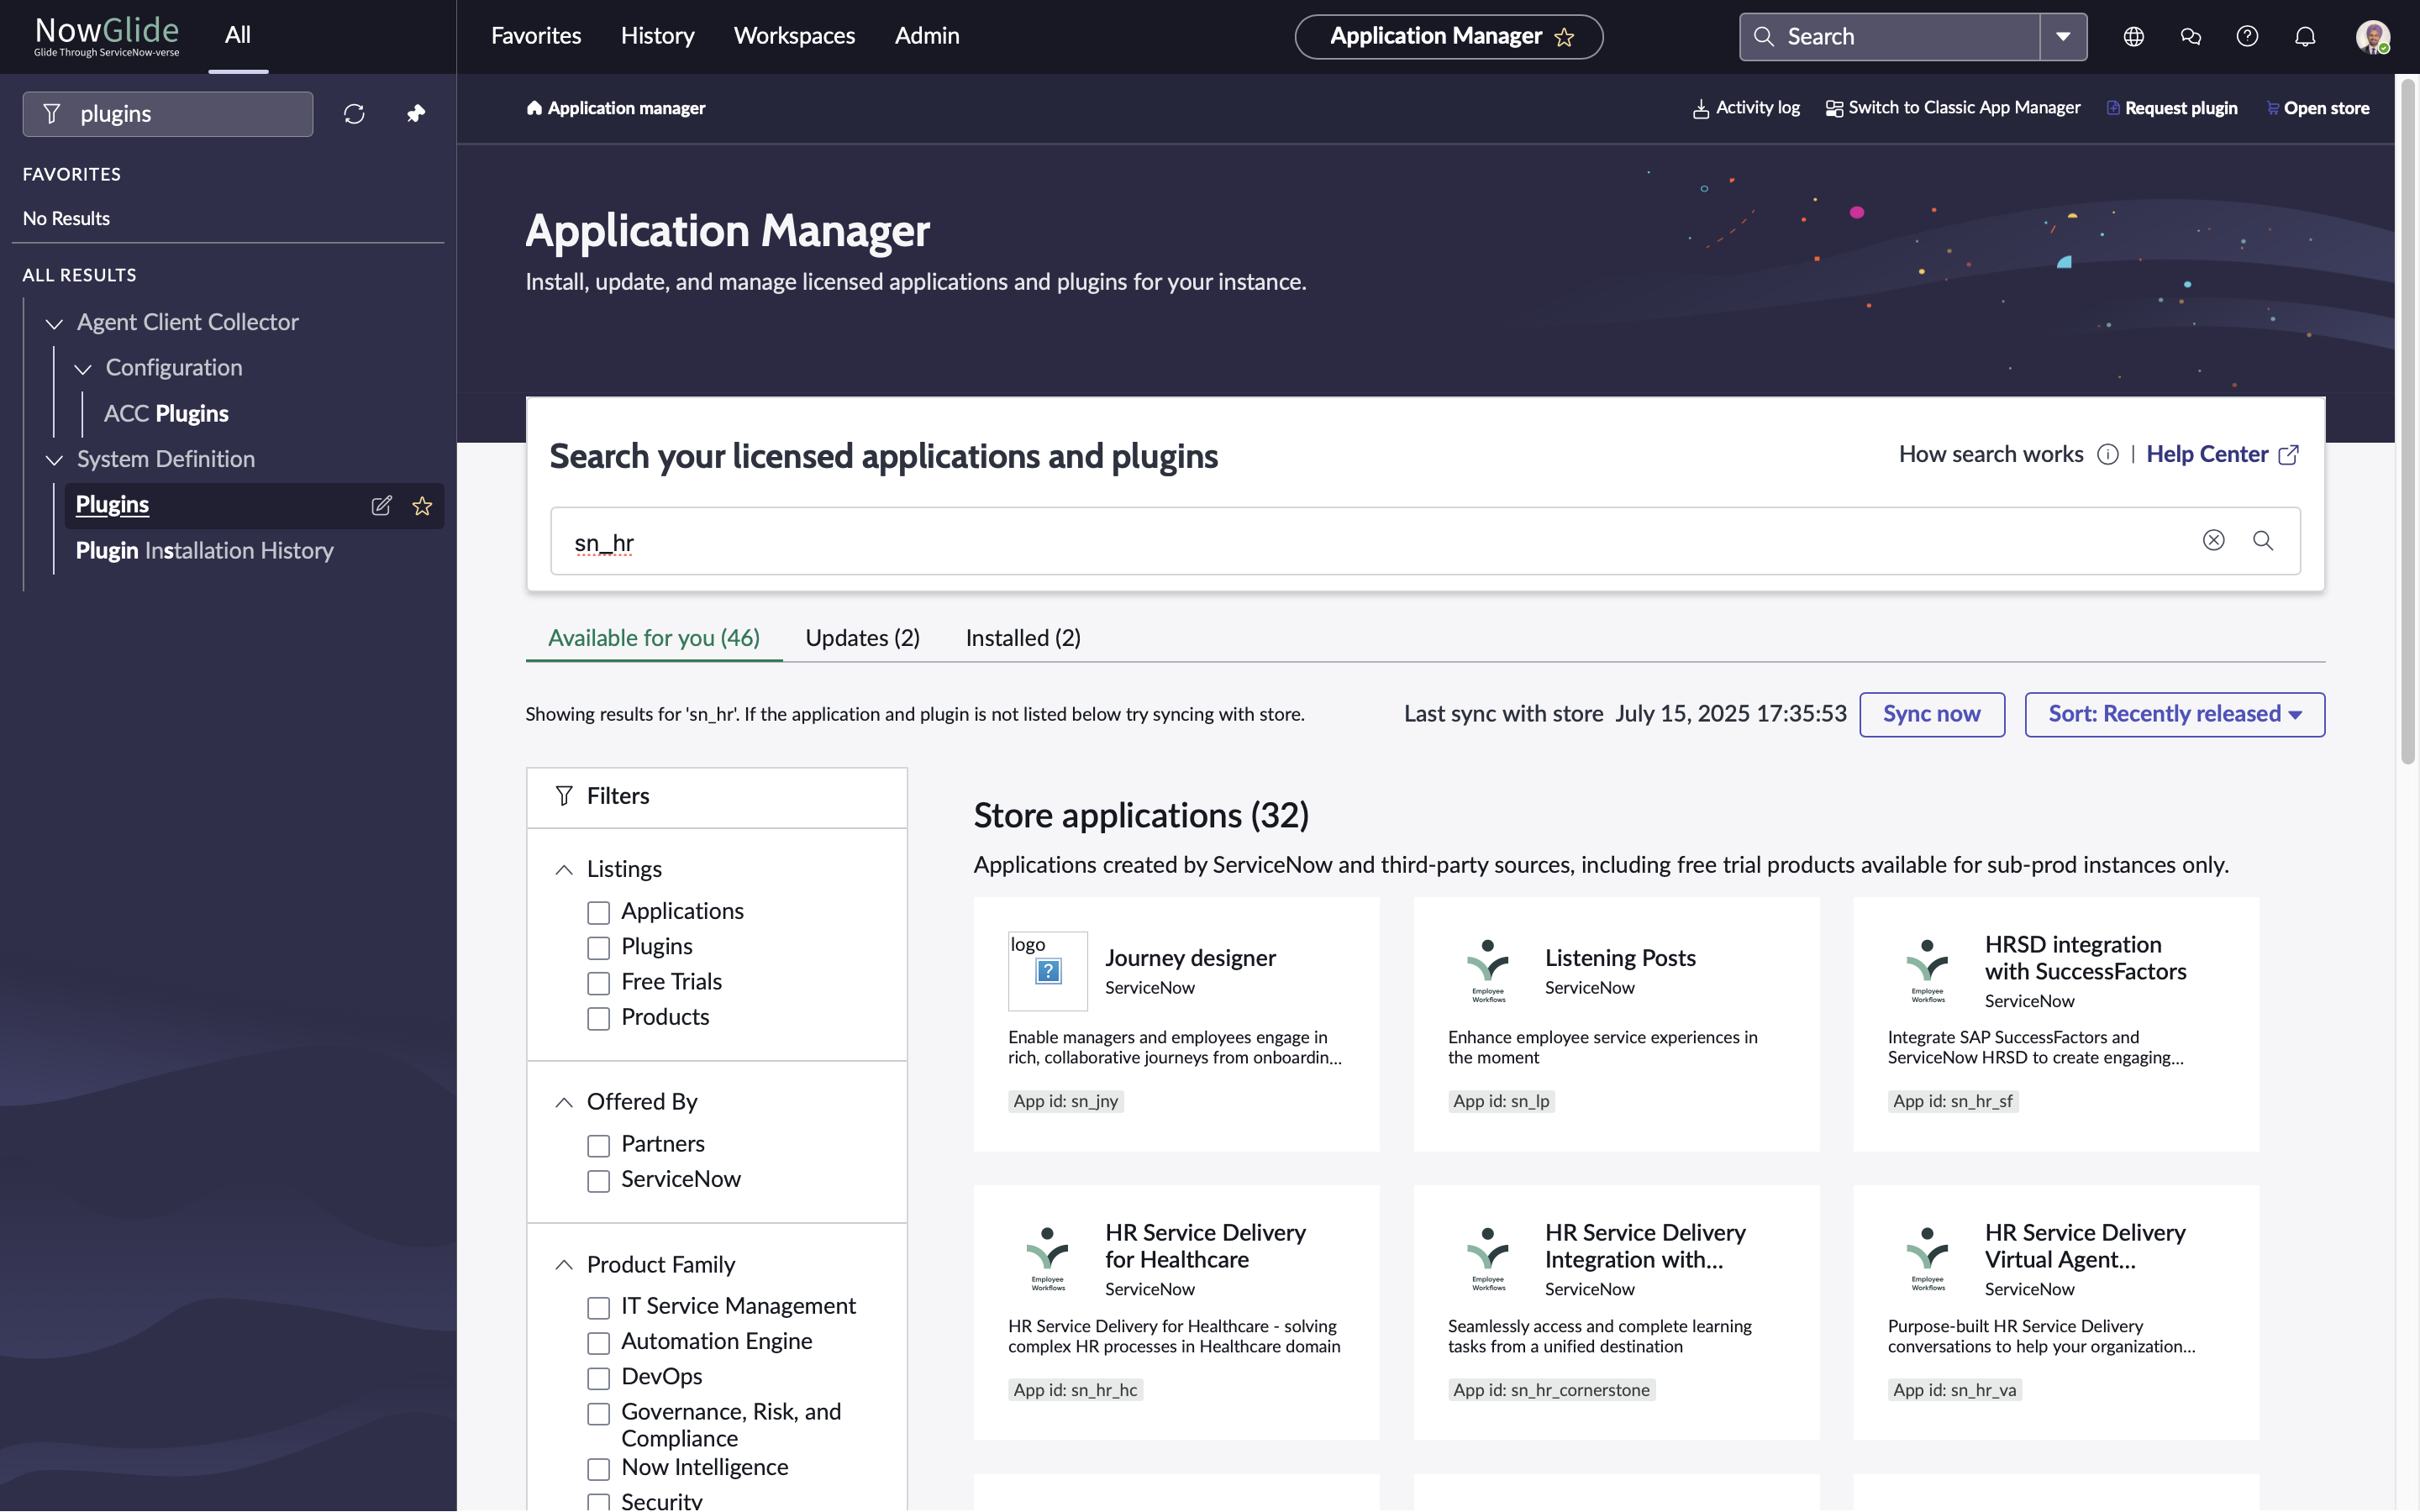The width and height of the screenshot is (2420, 1512).
Task: Check Governance, Risk, and Compliance filter
Action: coord(598,1413)
